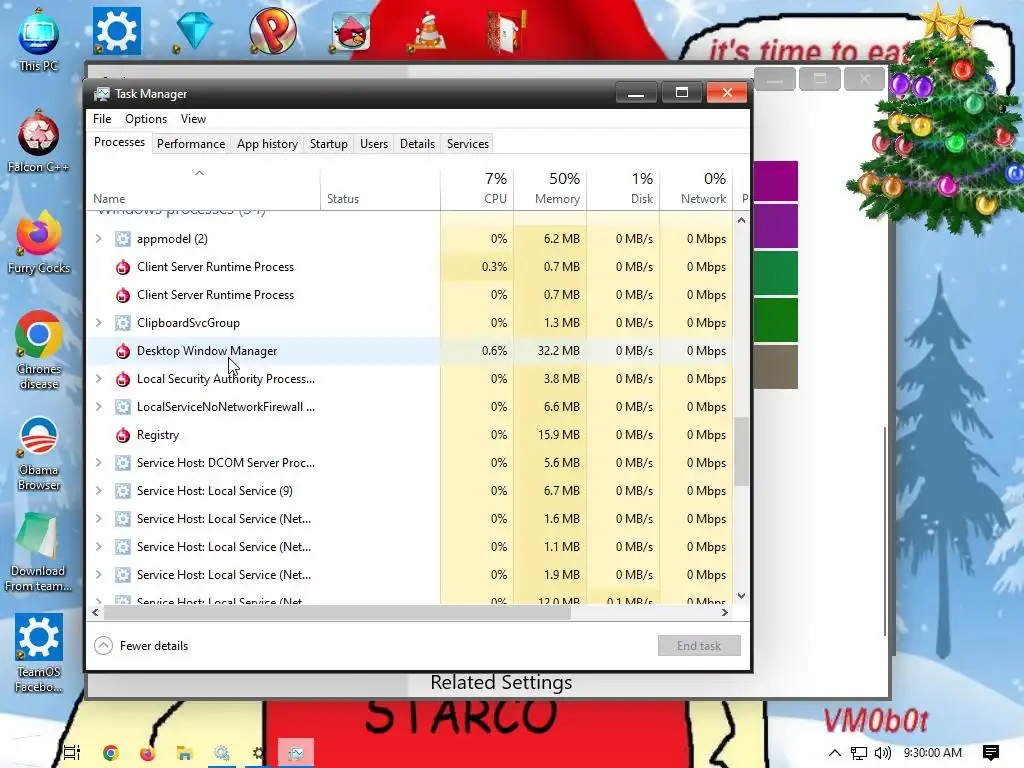Expand the appmodel (2) process group
This screenshot has height=768, width=1024.
(99, 239)
